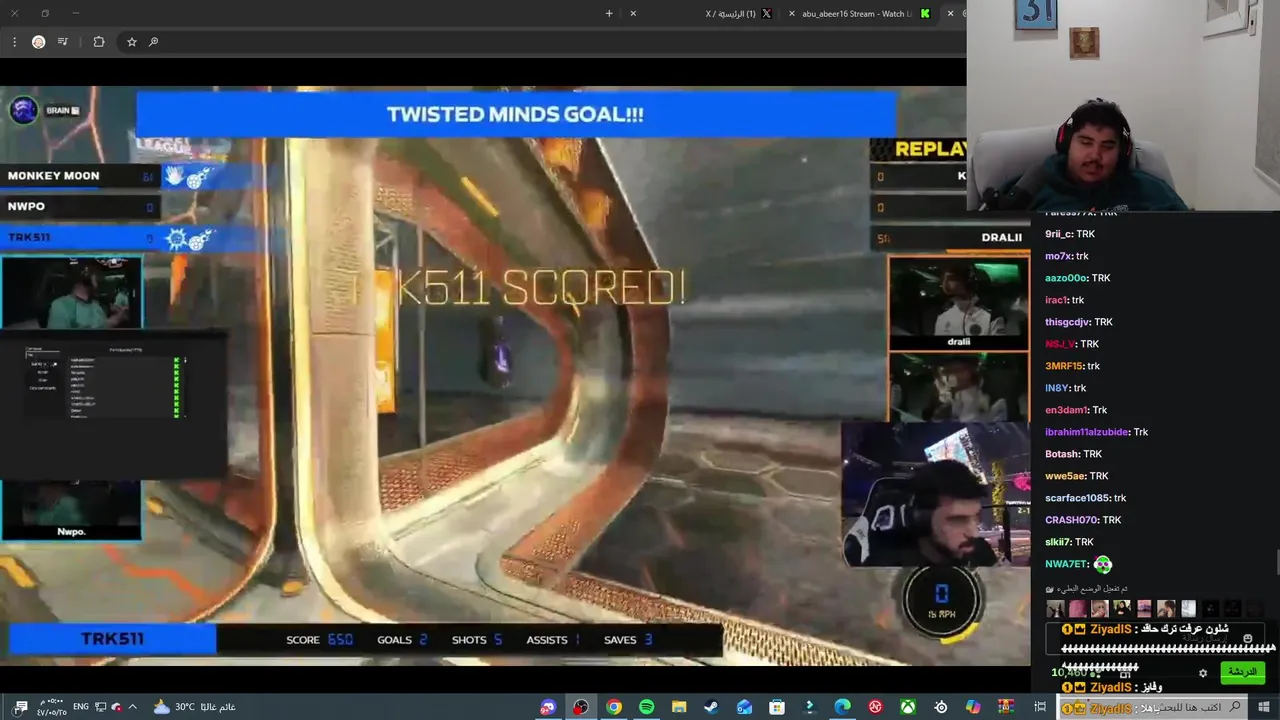The width and height of the screenshot is (1280, 720).
Task: Click username irac1 in chat
Action: [x=1055, y=300]
